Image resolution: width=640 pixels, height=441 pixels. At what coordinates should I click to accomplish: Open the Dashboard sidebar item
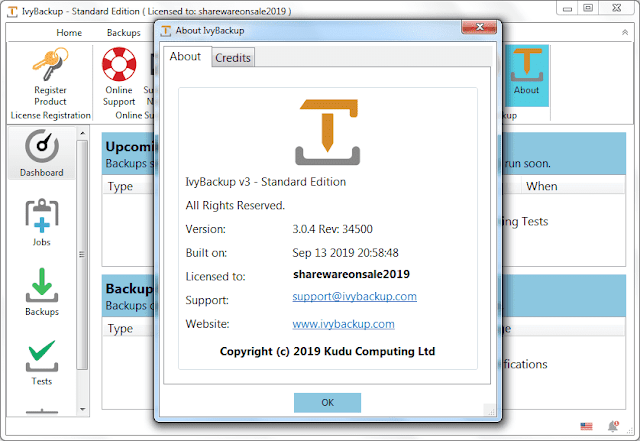point(42,153)
